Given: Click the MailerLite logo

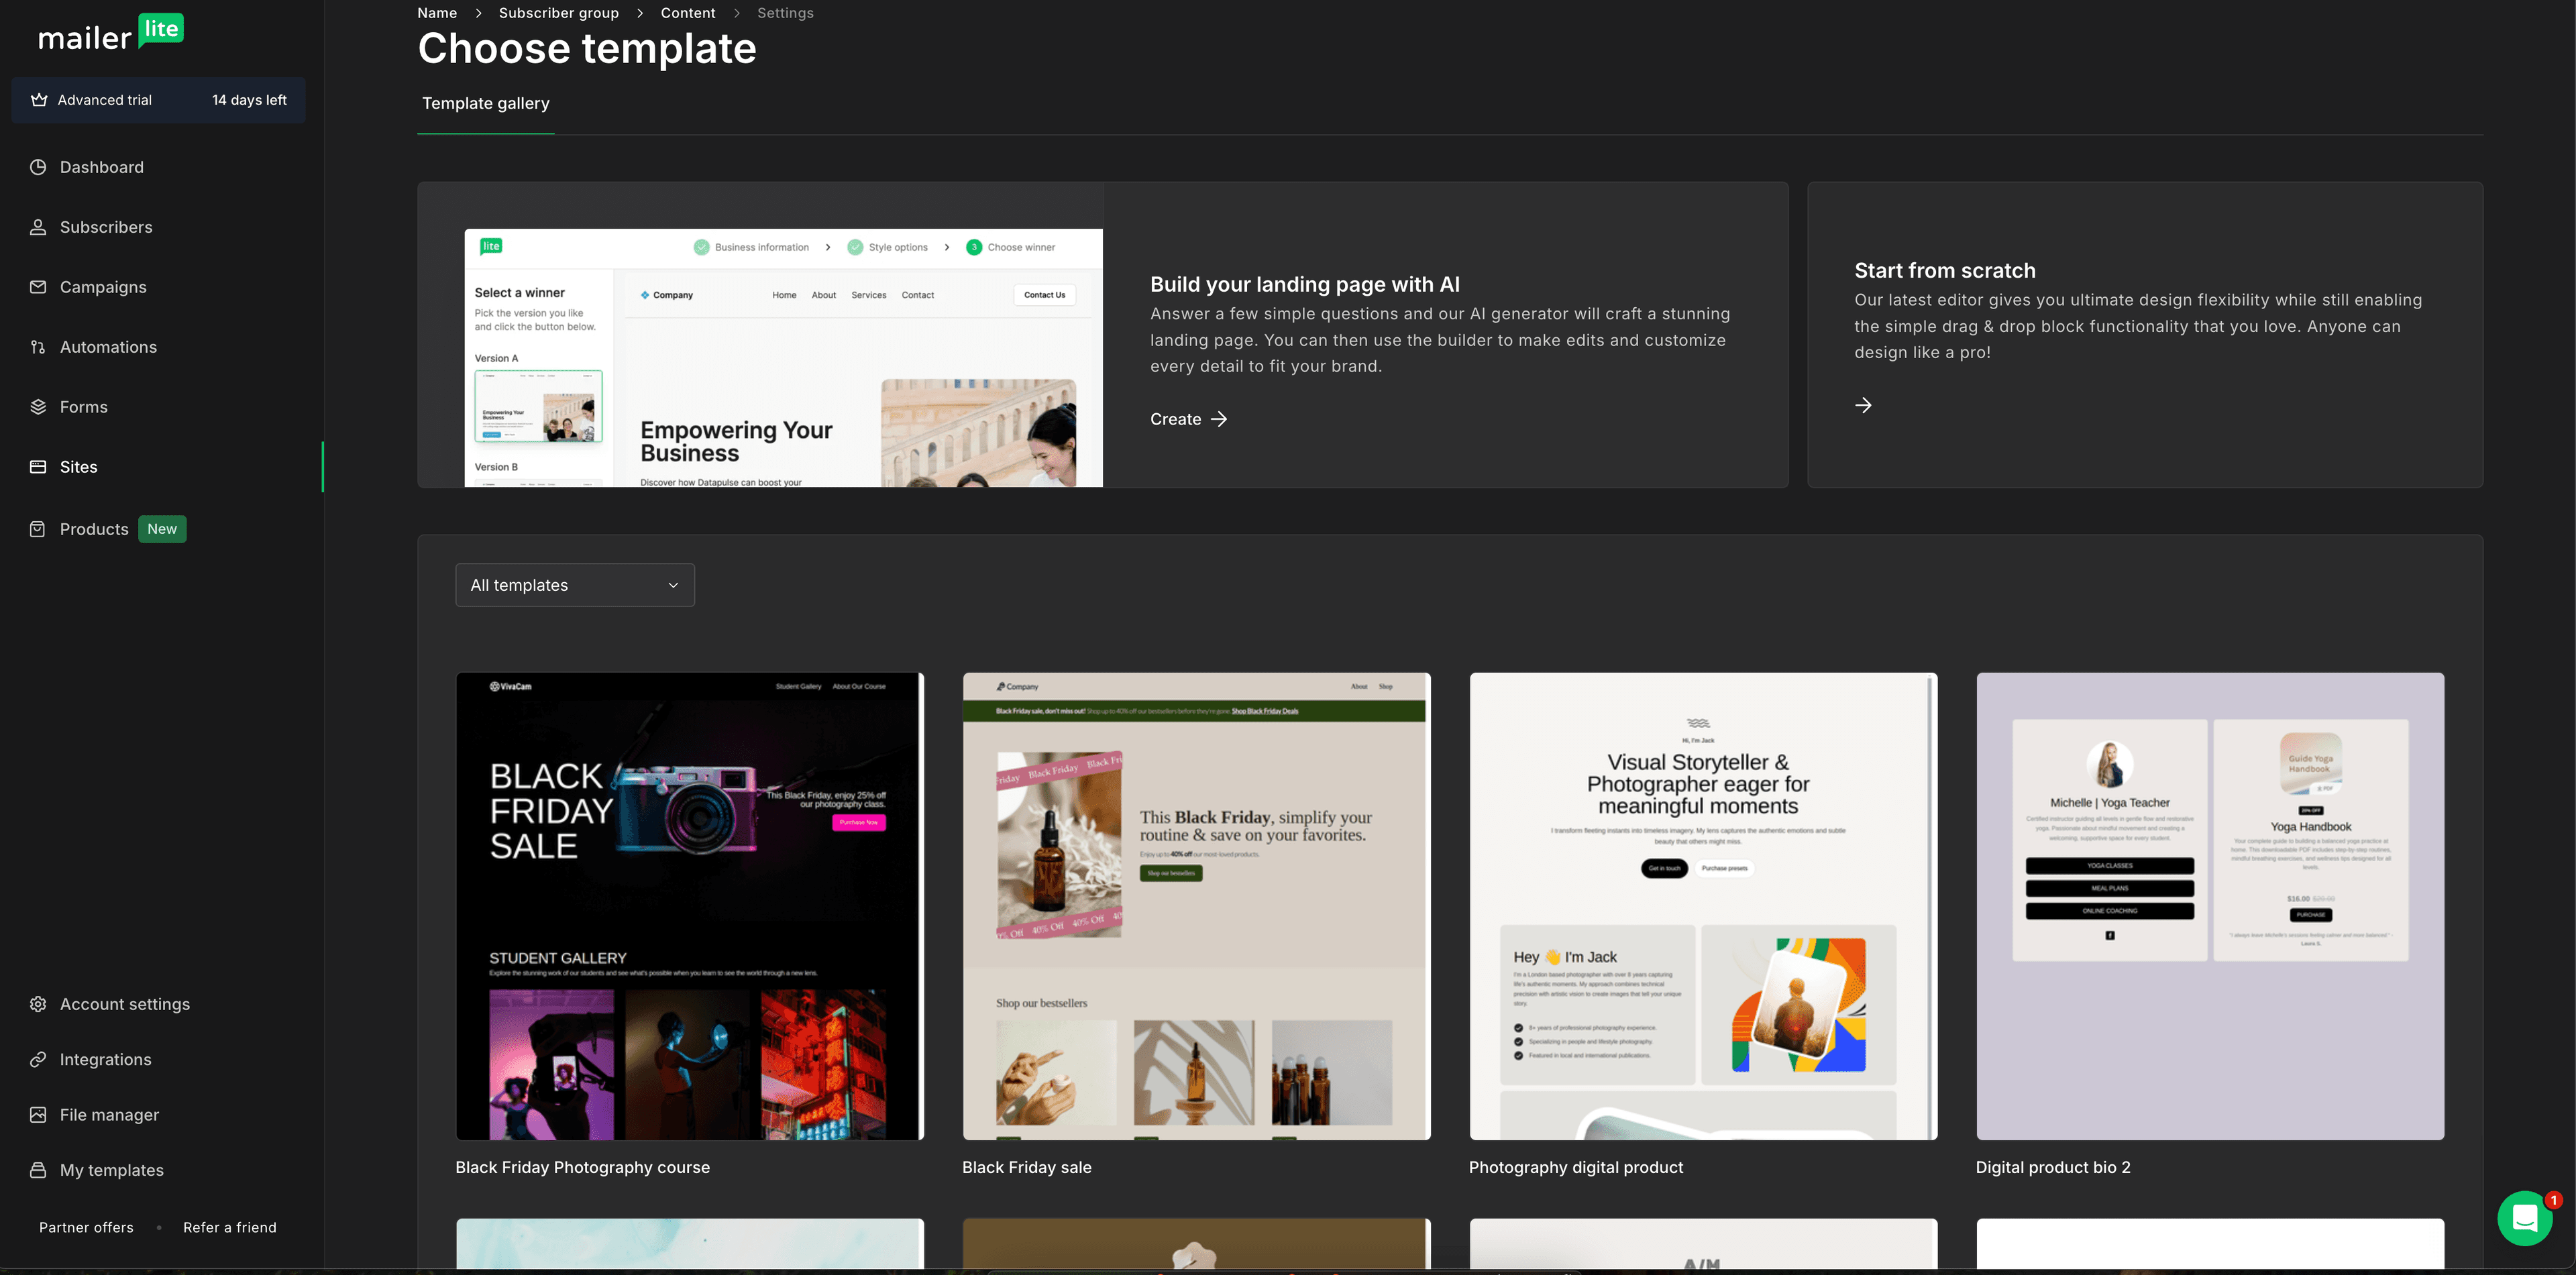Looking at the screenshot, I should click(110, 33).
